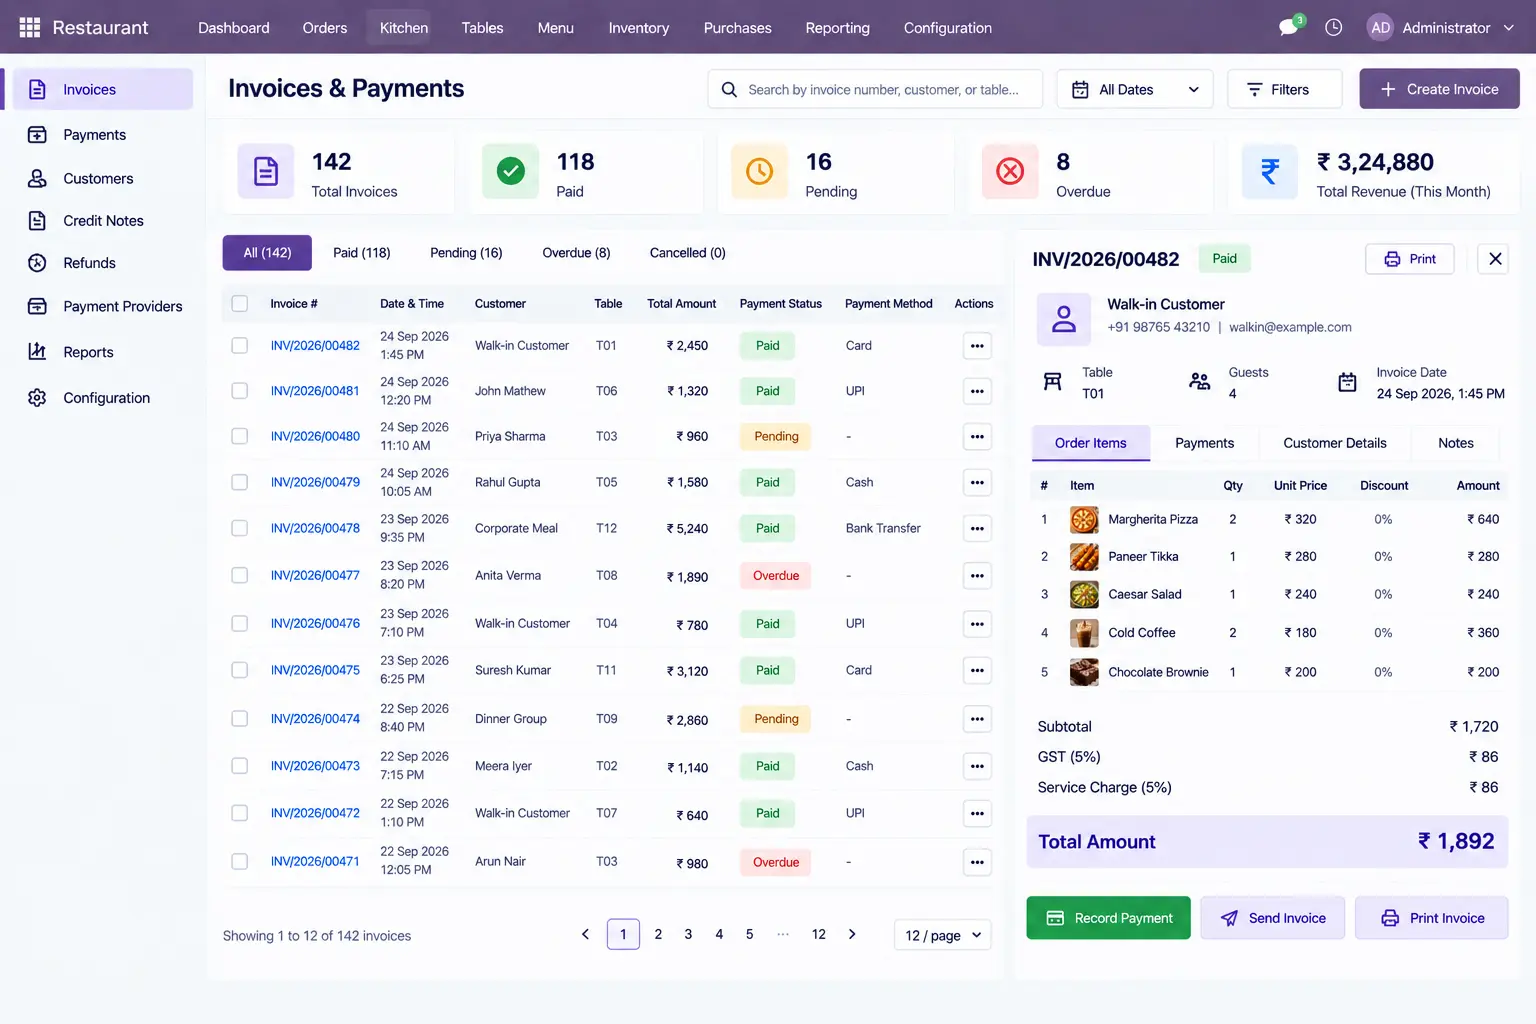
Task: Go to previous page of invoices
Action: point(585,934)
